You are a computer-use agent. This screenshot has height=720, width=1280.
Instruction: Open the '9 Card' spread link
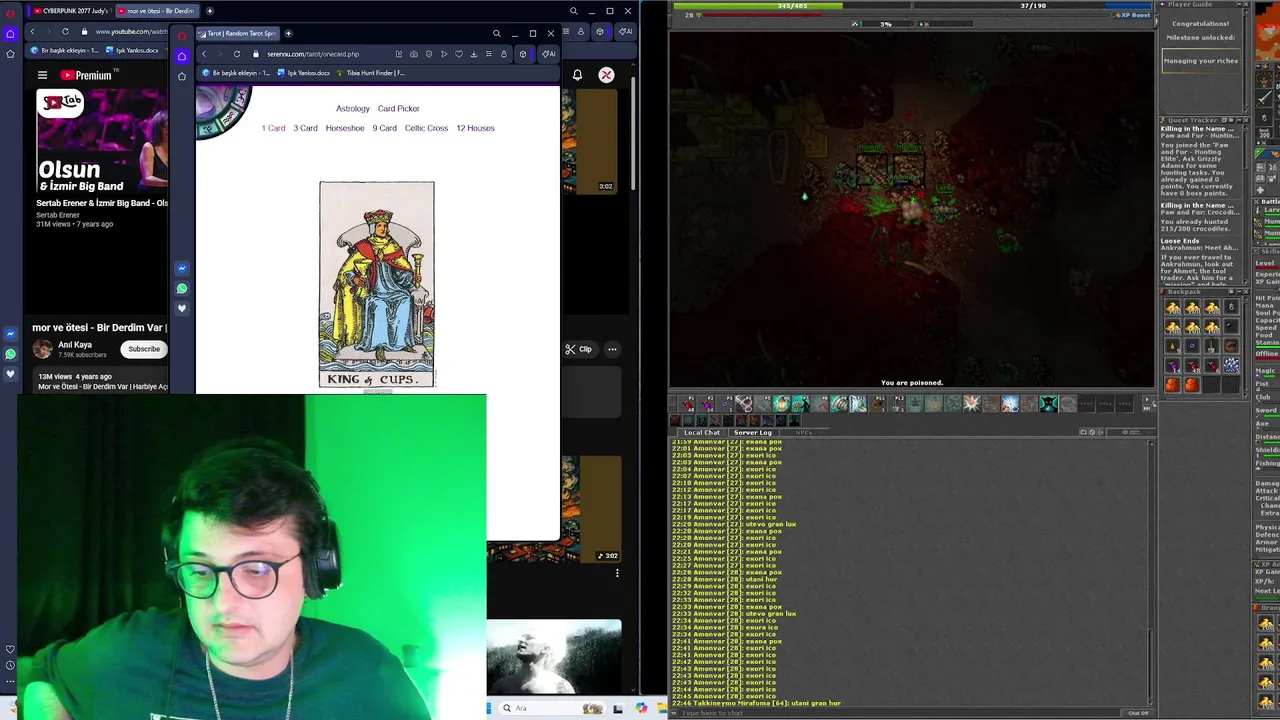tap(385, 128)
